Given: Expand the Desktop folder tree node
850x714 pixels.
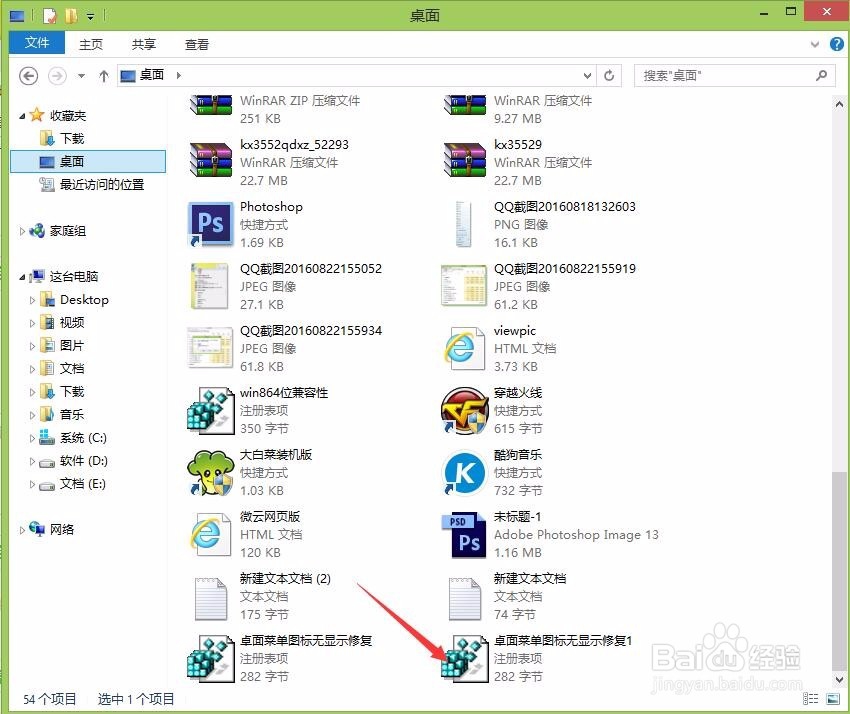Looking at the screenshot, I should (32, 300).
